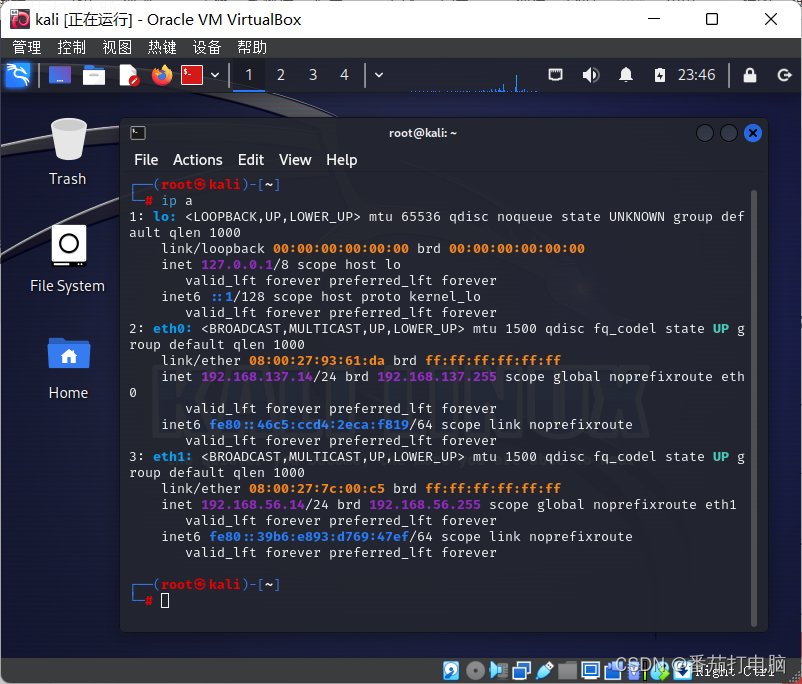This screenshot has width=802, height=684.
Task: Switch to workspace 4
Action: tap(344, 75)
